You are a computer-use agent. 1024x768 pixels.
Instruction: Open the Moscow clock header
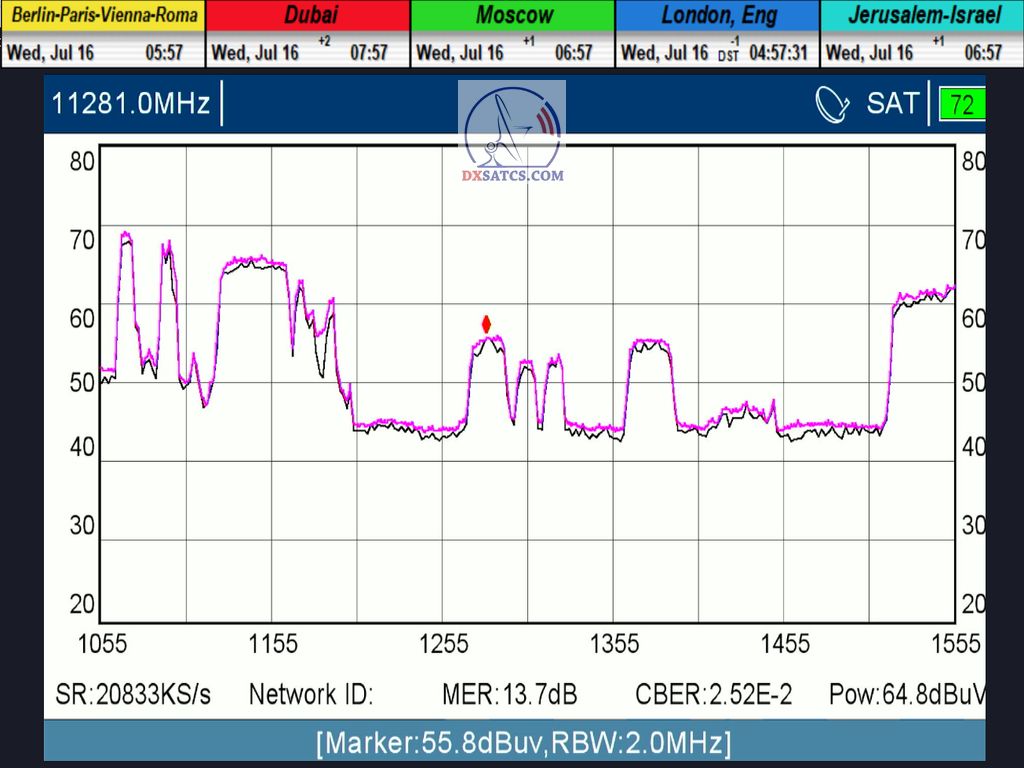(x=513, y=16)
